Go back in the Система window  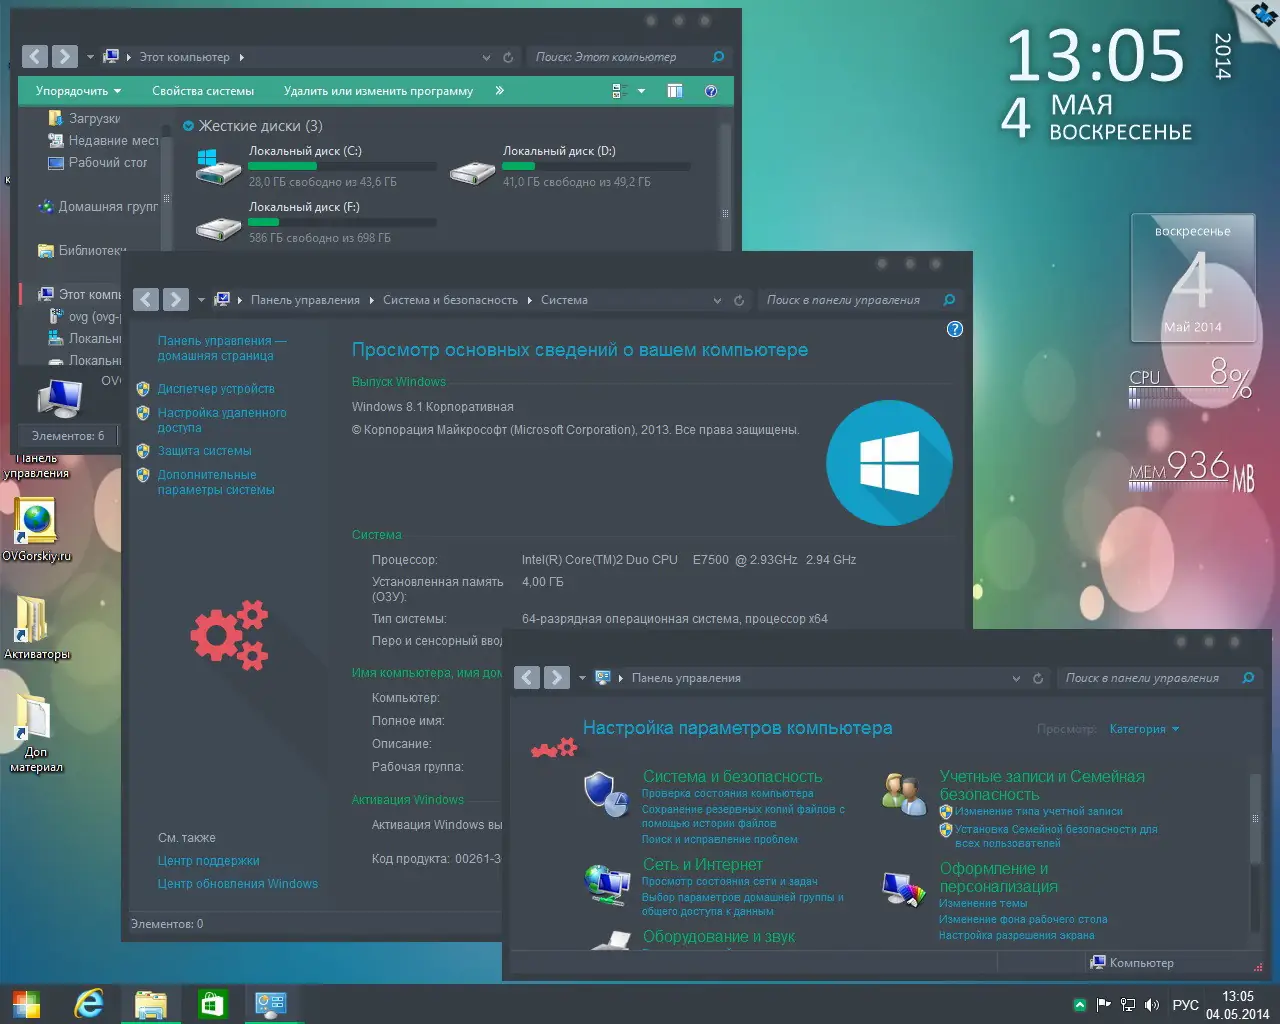click(146, 300)
